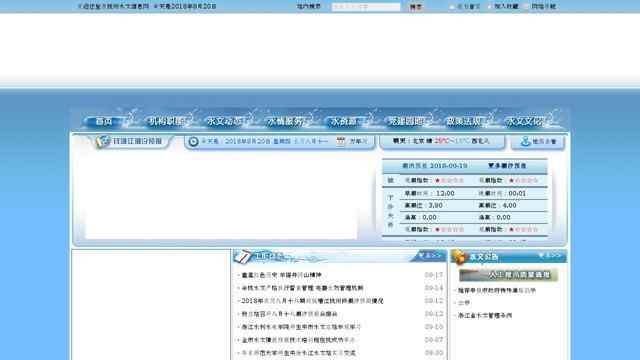Open the 政策法规 navigation tab
640x360 pixels.
click(x=464, y=121)
